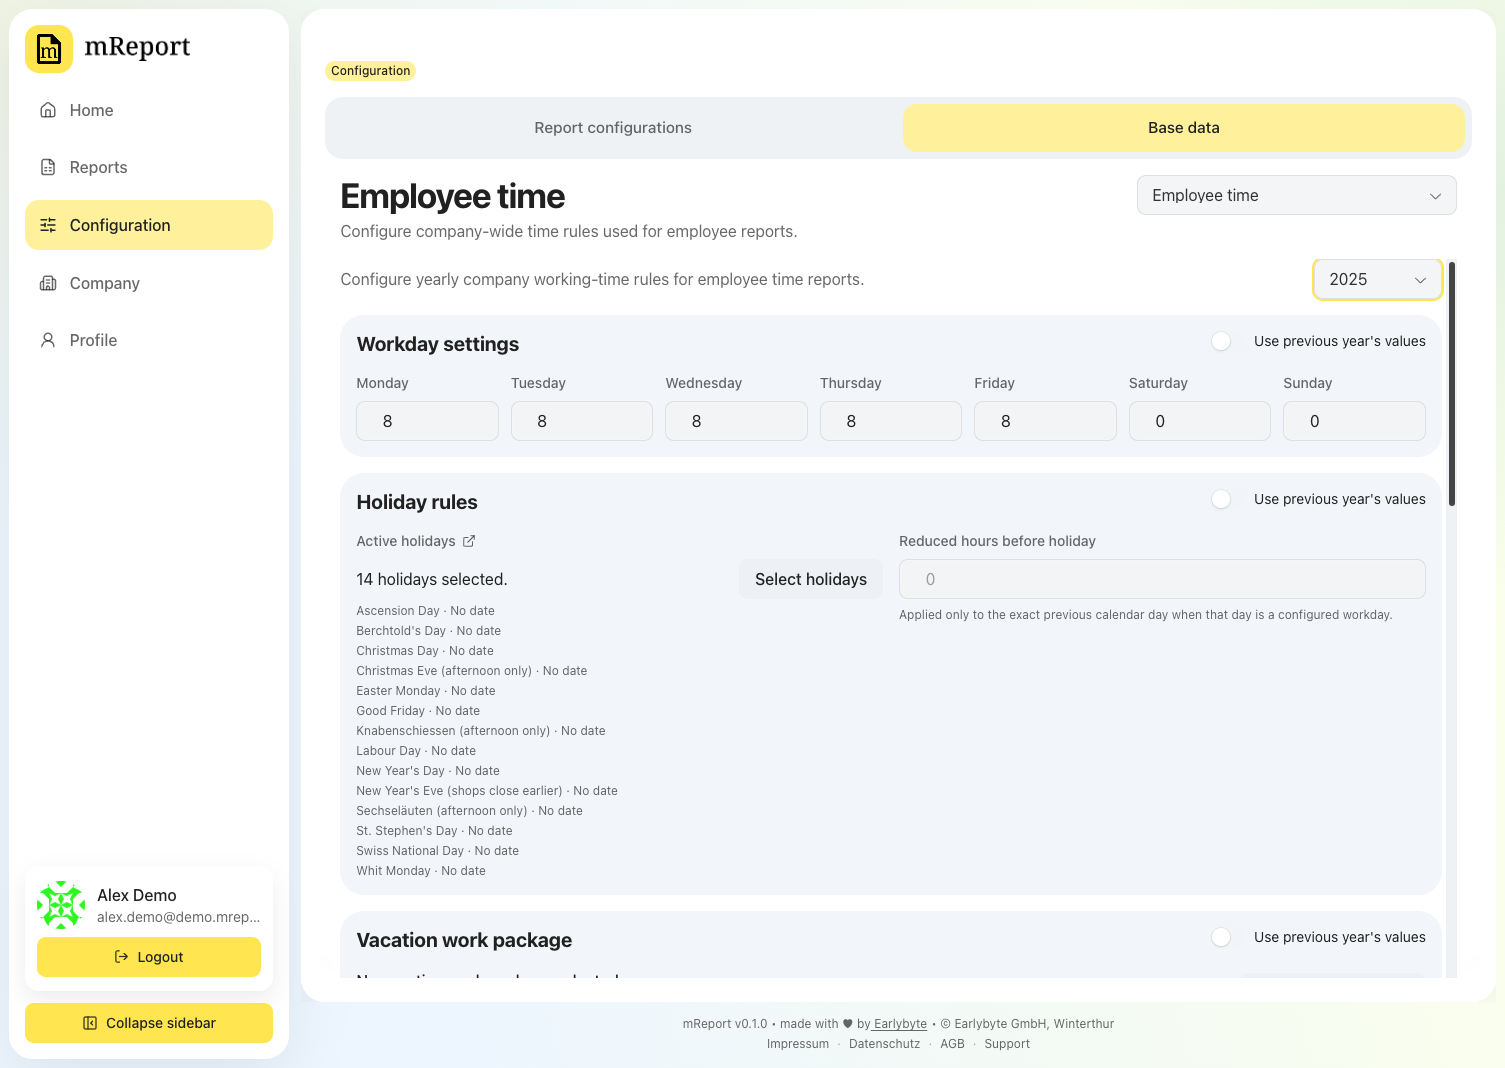Open the Active holidays external link icon
The height and width of the screenshot is (1068, 1505).
pyautogui.click(x=469, y=541)
